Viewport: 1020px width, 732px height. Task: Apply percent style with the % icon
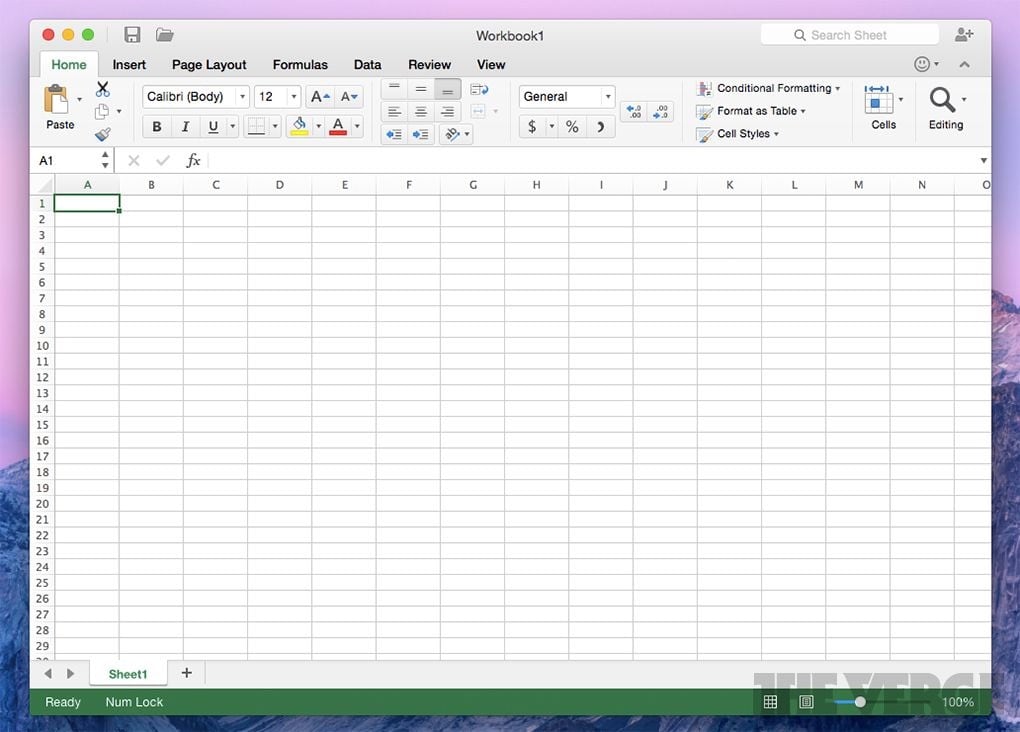click(572, 127)
